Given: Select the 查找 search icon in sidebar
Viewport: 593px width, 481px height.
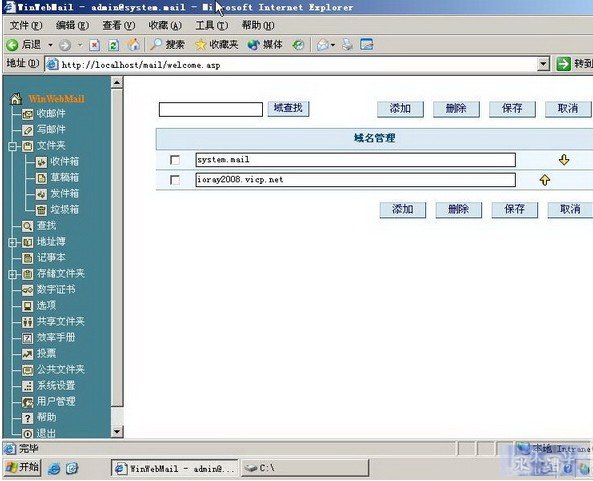Looking at the screenshot, I should [28, 226].
